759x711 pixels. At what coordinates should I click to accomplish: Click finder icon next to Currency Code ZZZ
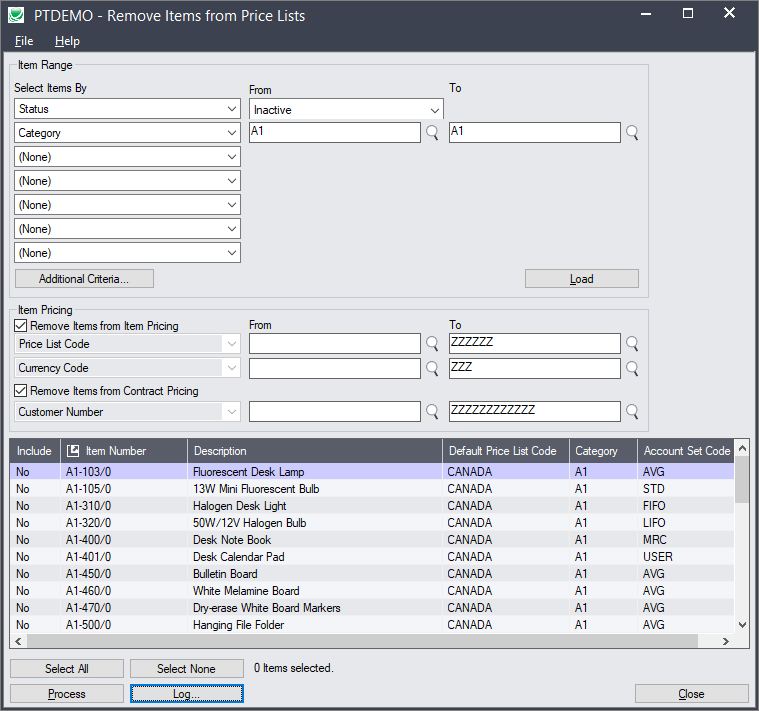(632, 368)
